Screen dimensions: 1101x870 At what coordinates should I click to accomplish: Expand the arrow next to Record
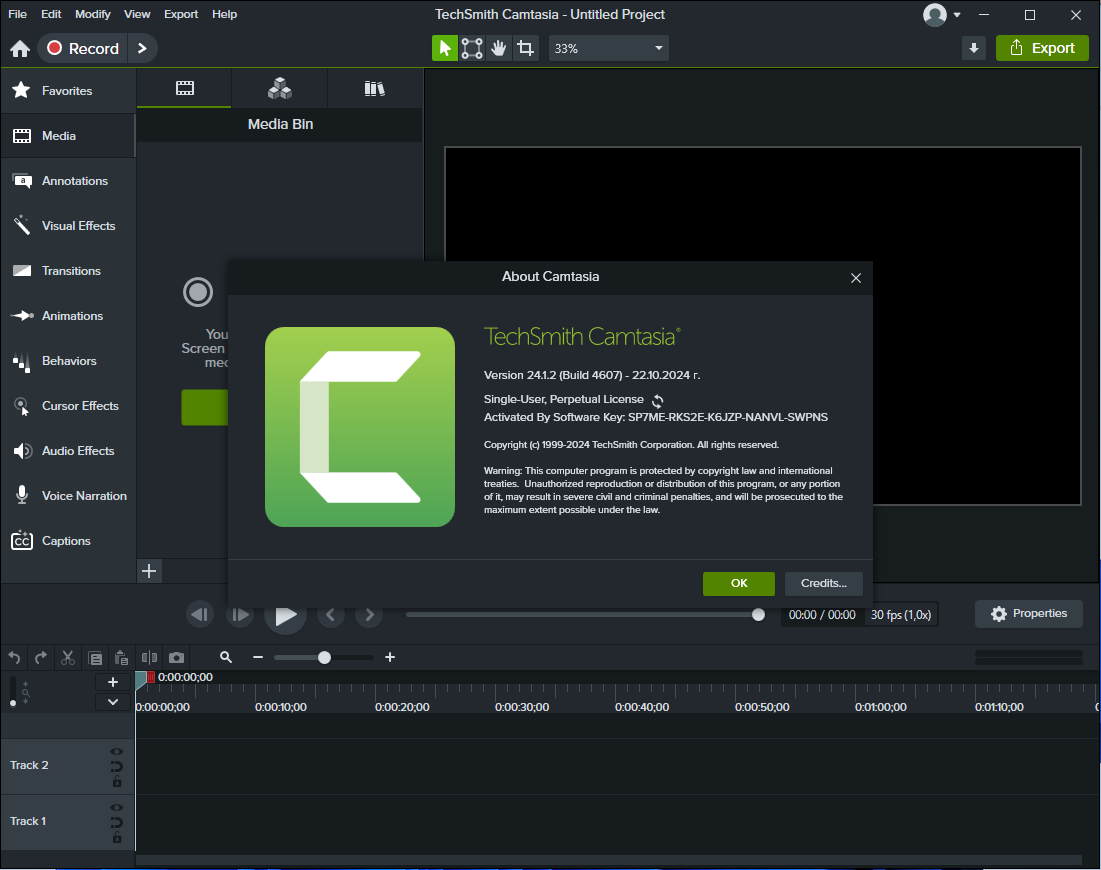click(142, 48)
